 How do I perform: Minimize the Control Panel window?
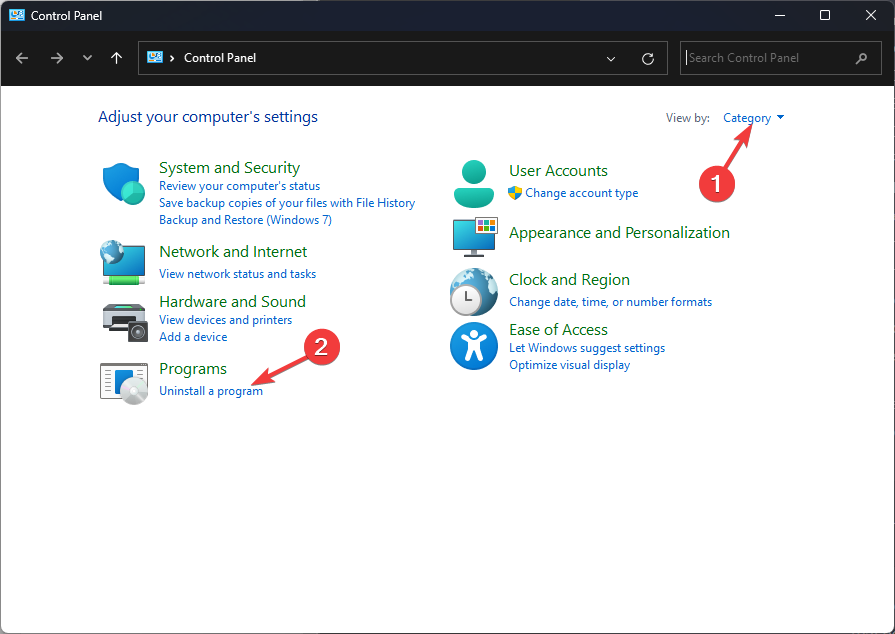click(780, 15)
